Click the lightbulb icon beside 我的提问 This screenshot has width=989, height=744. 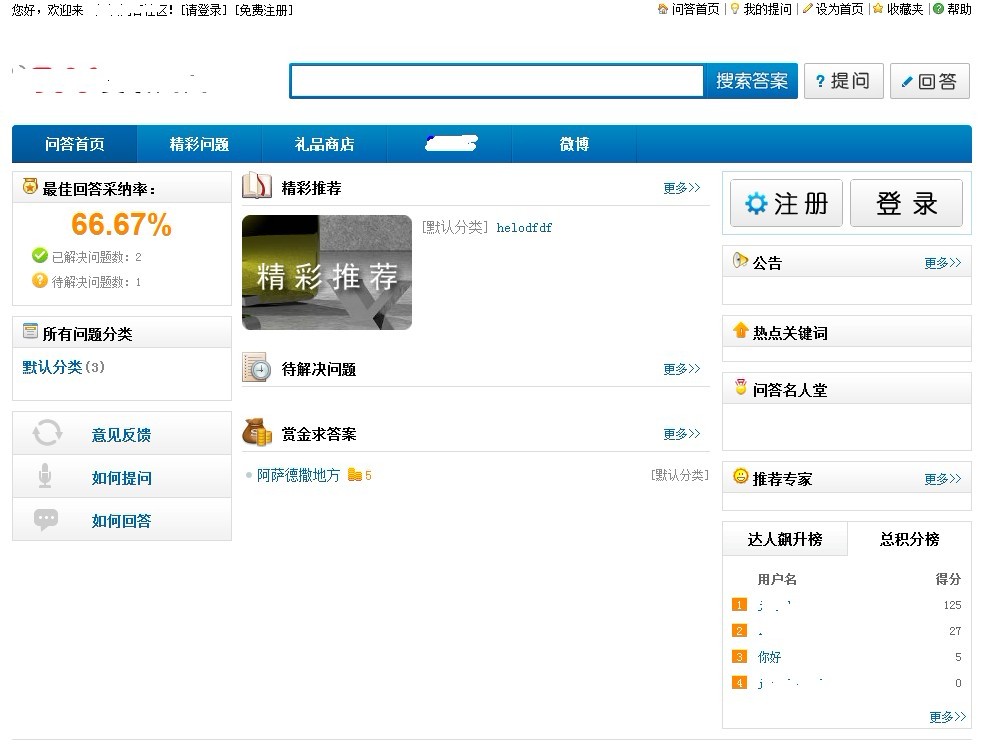[735, 9]
